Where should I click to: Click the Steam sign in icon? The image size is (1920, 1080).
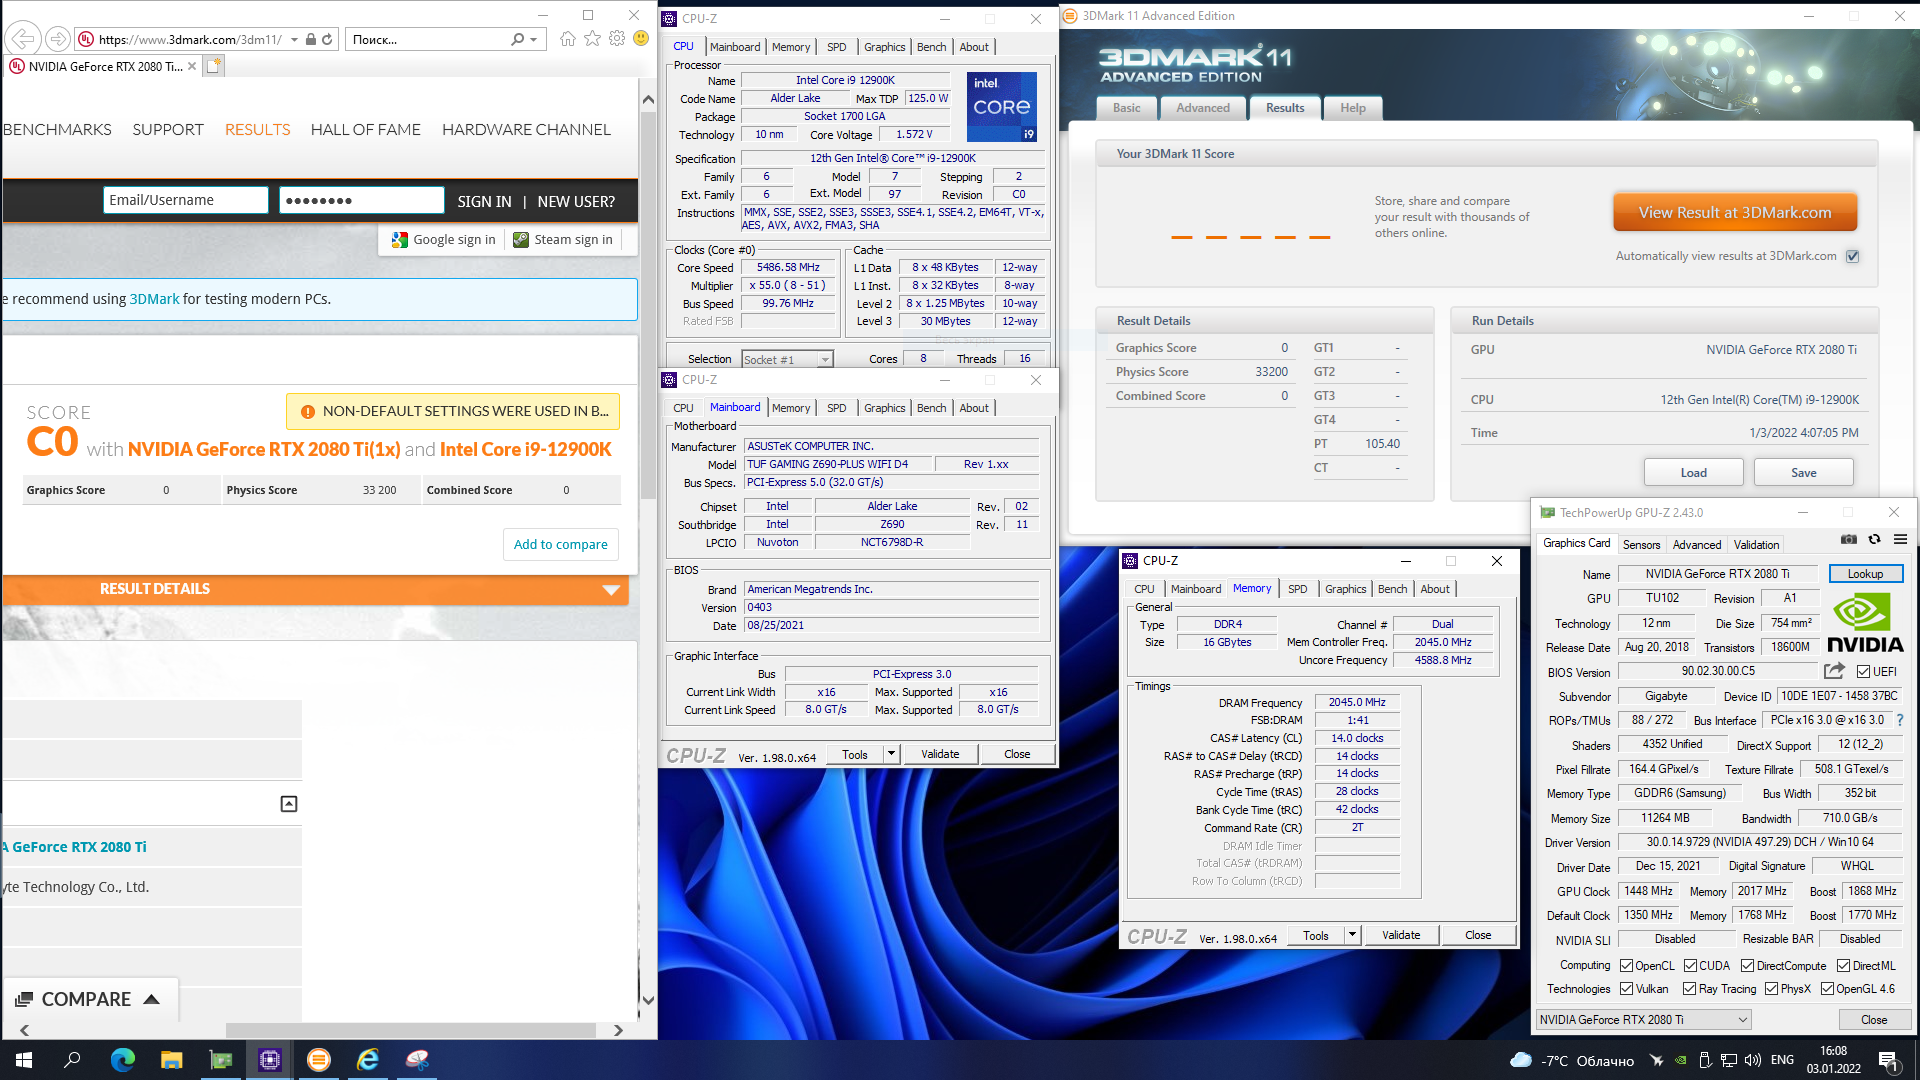click(521, 240)
